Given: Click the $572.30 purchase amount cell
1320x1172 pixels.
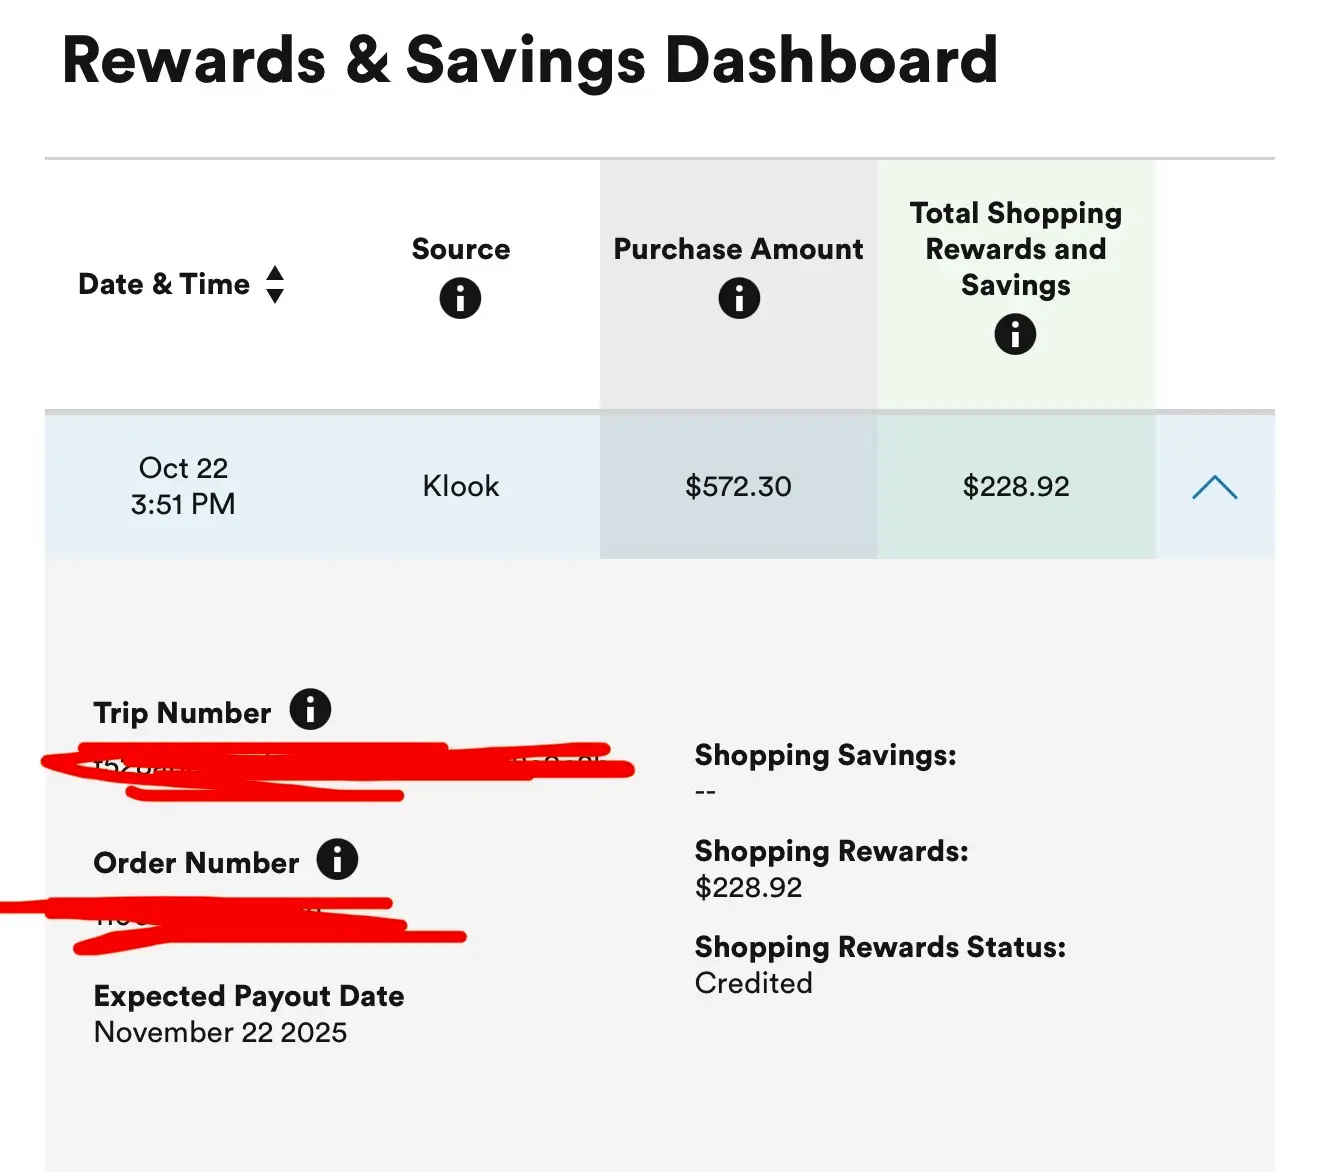Looking at the screenshot, I should pyautogui.click(x=738, y=487).
